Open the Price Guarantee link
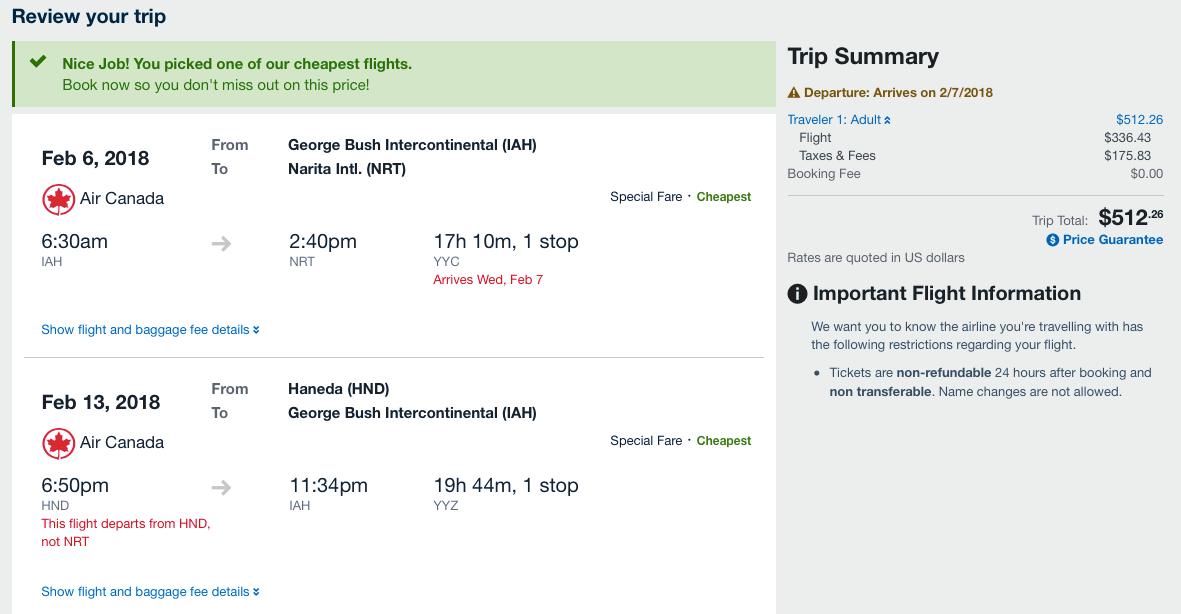Image resolution: width=1181 pixels, height=614 pixels. click(x=1112, y=240)
